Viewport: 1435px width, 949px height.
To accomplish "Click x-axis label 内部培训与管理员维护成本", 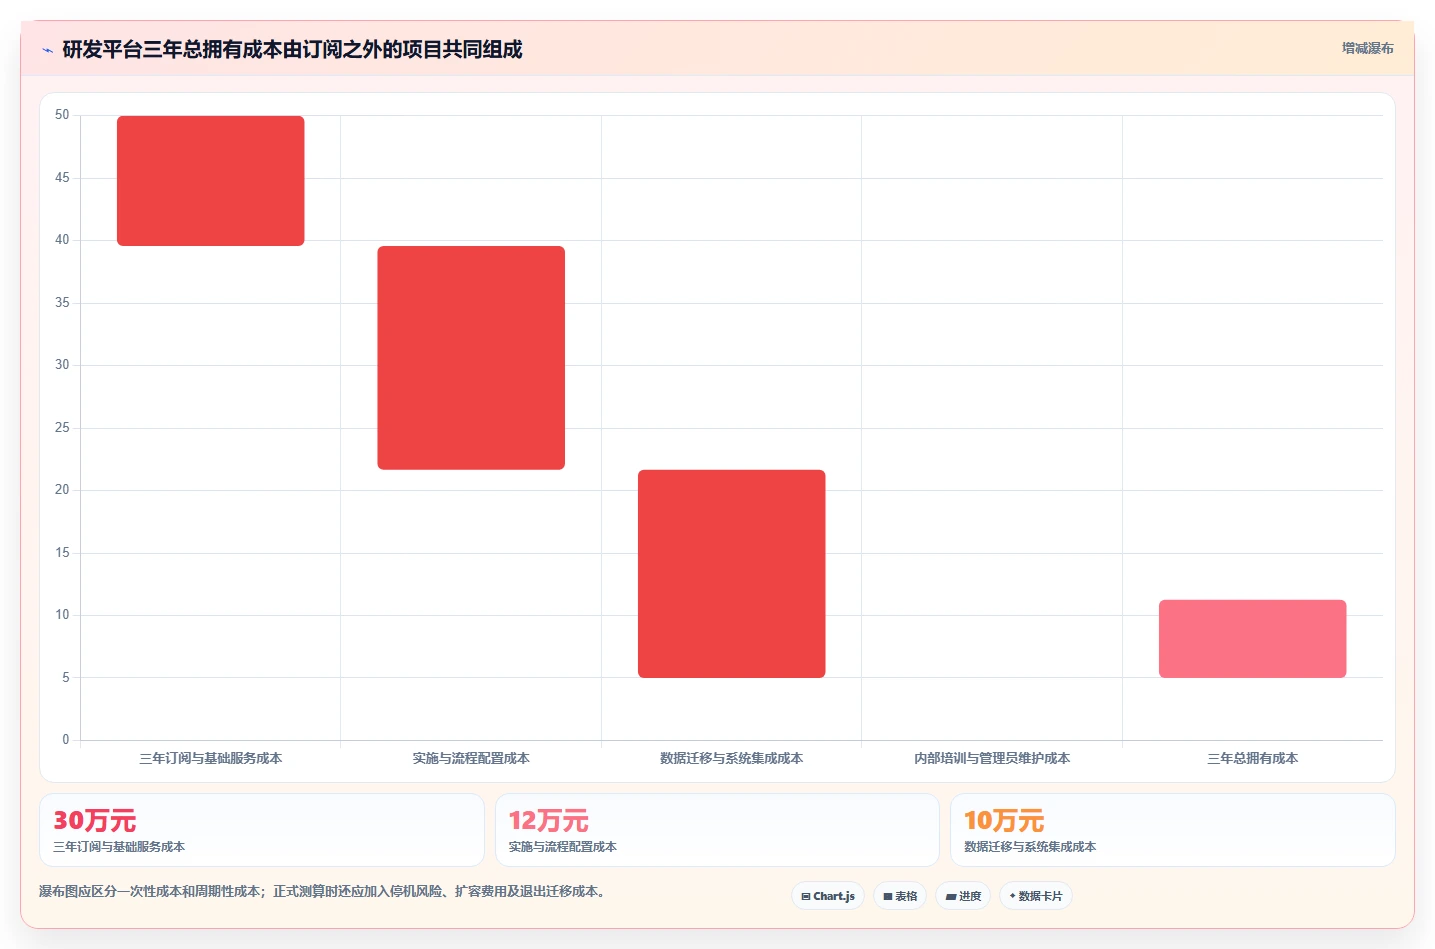I will click(x=992, y=759).
